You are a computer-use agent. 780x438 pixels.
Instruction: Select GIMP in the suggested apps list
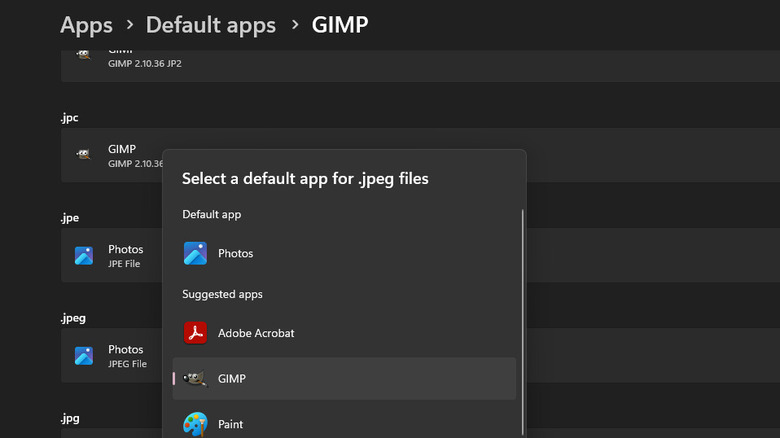point(344,379)
